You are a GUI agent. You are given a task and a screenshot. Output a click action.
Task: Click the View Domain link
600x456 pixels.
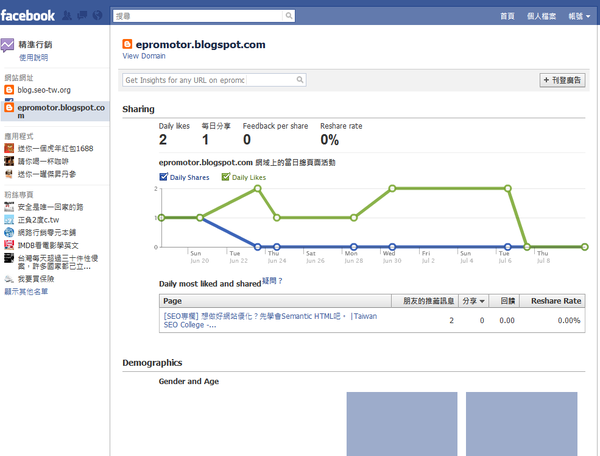point(144,56)
